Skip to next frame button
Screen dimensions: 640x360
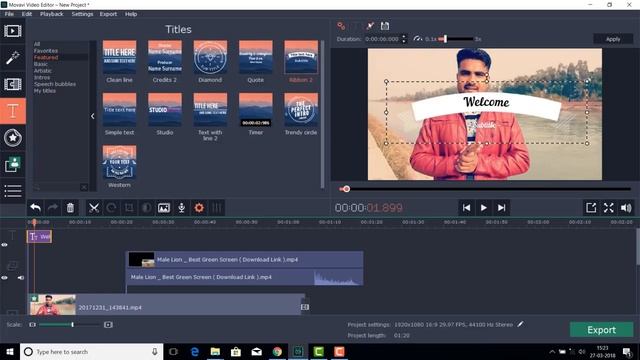(501, 208)
